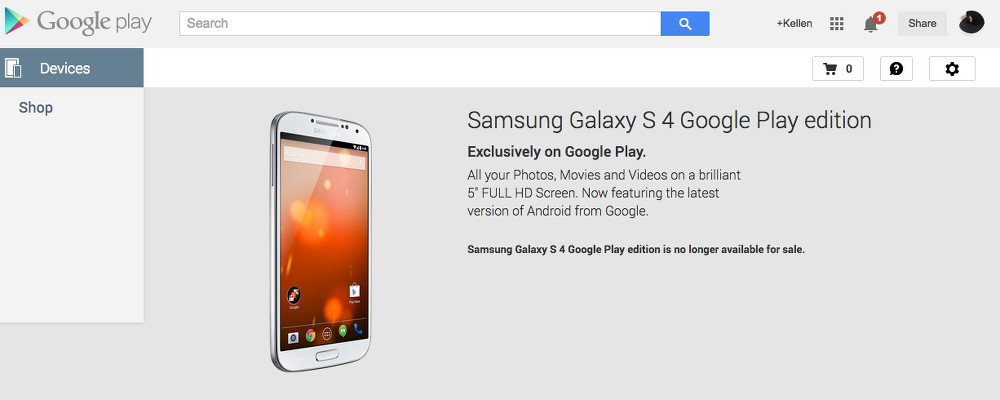This screenshot has height=400, width=1000.
Task: Click the Samsung Galaxy S 4 title
Action: (x=669, y=121)
